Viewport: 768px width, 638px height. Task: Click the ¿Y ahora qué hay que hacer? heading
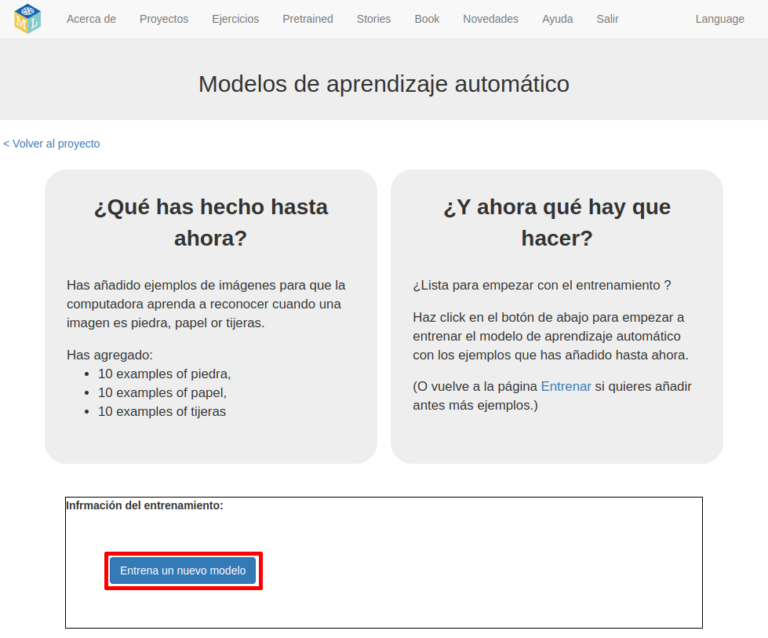pyautogui.click(x=557, y=222)
